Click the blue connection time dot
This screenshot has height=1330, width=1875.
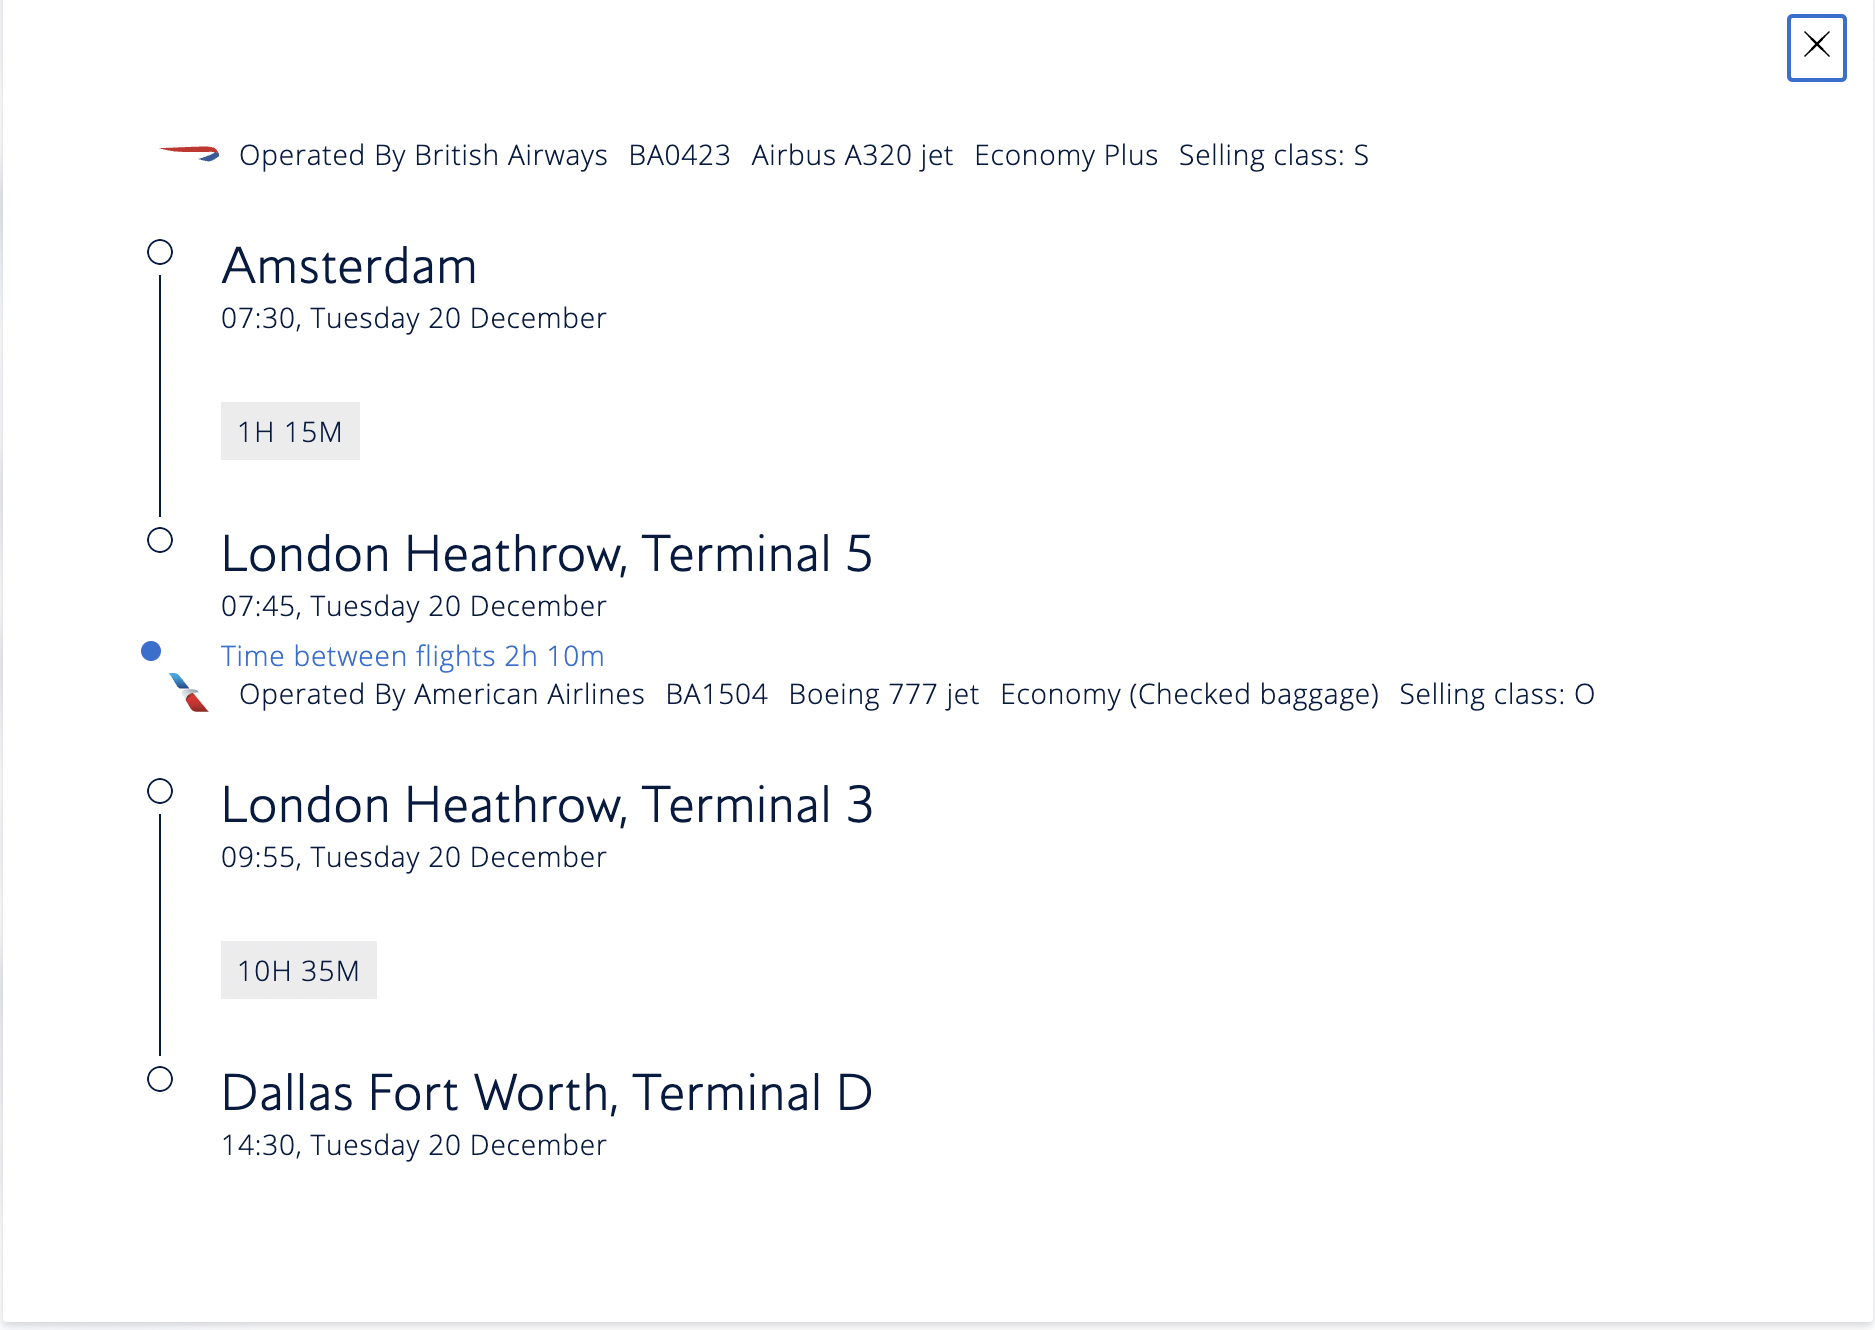tap(151, 652)
